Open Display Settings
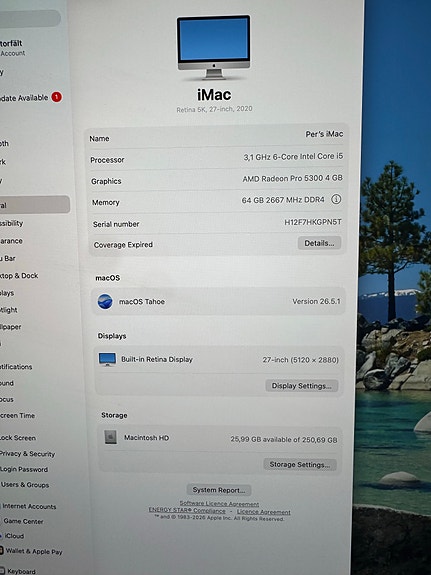Image resolution: width=431 pixels, height=575 pixels. point(302,386)
